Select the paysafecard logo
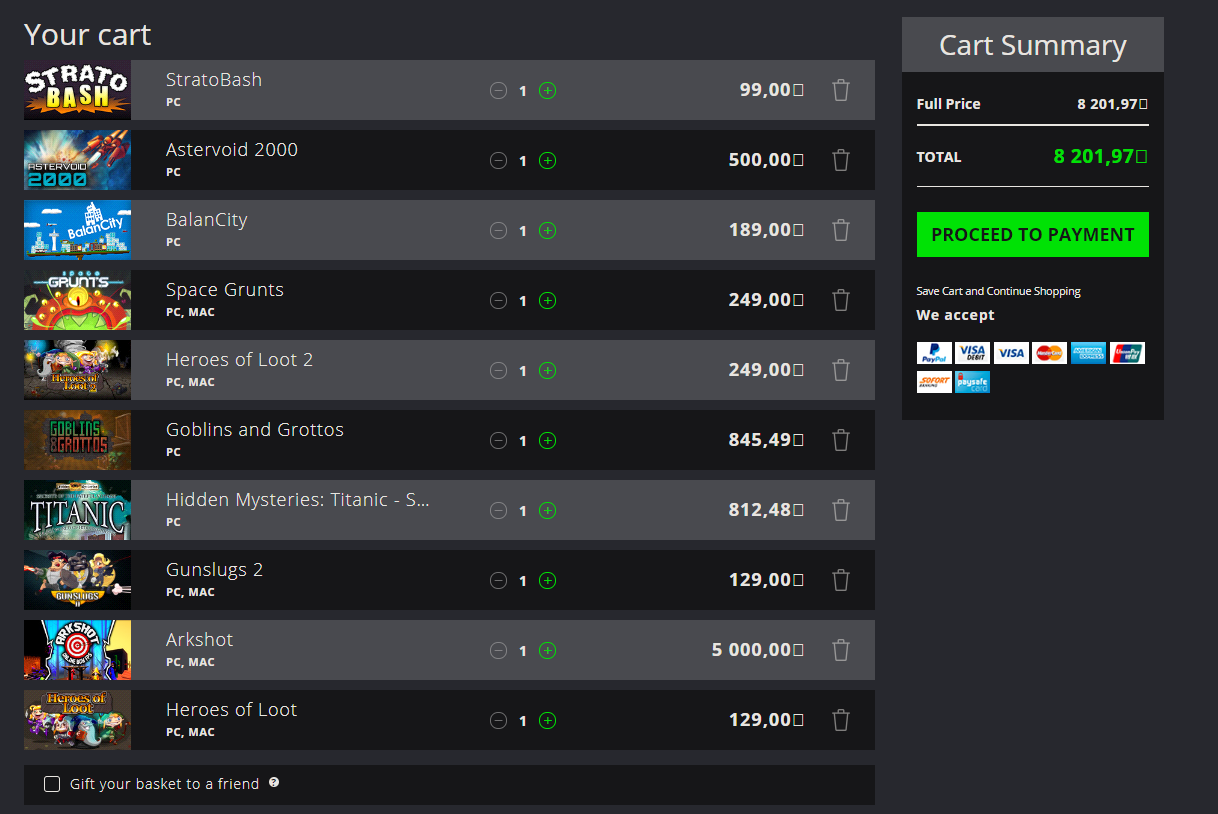This screenshot has width=1218, height=814. (x=972, y=382)
